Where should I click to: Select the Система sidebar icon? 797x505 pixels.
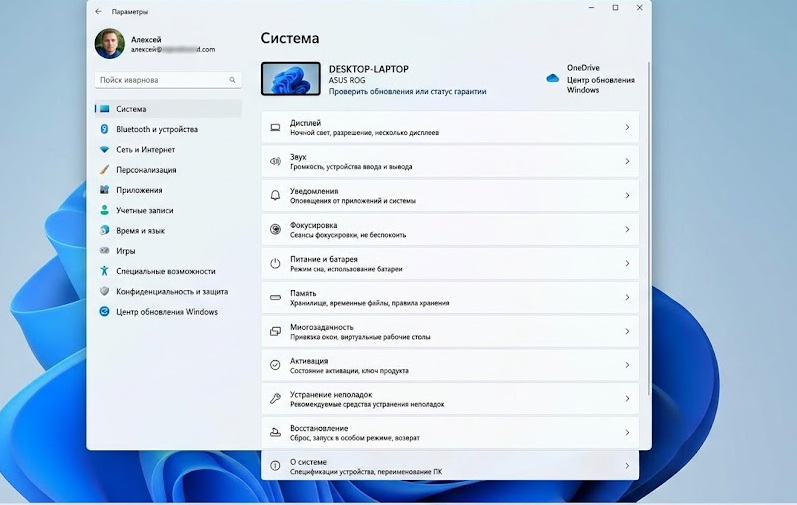click(105, 109)
